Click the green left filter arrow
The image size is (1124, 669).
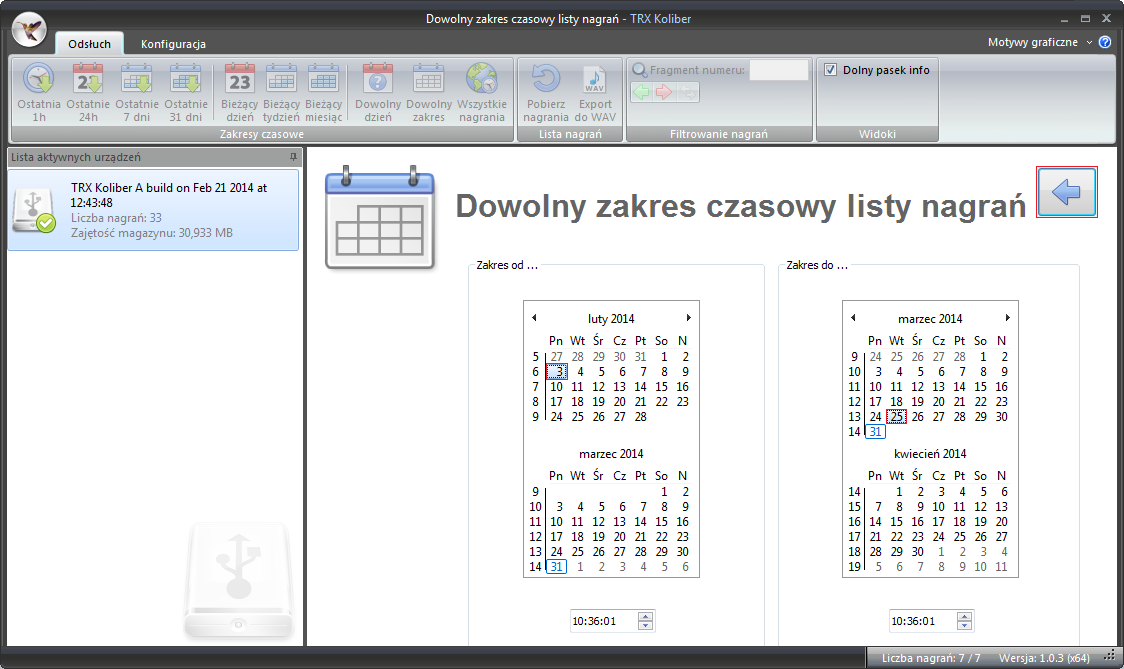(641, 92)
